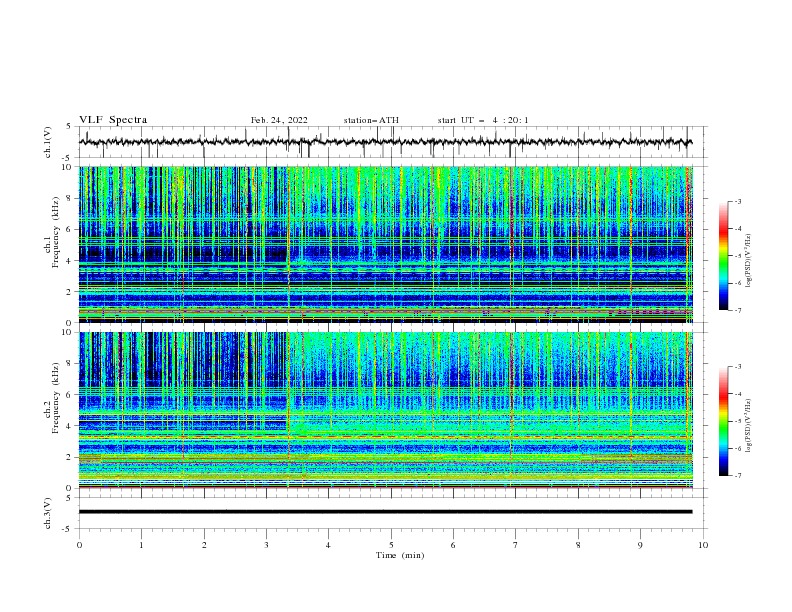
Task: Click the ch.3 black voltage trace
Action: click(x=385, y=512)
